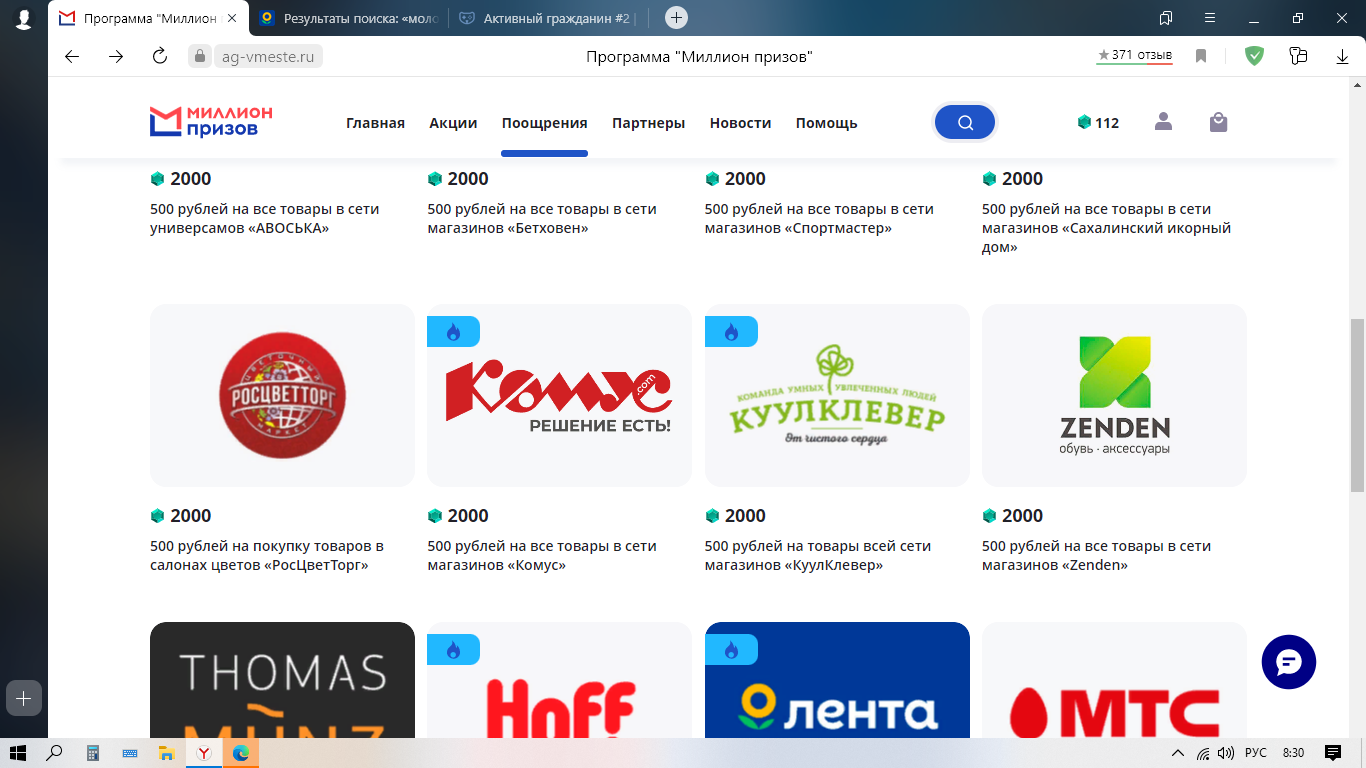Open the «Комус» offer title link

pos(542,555)
